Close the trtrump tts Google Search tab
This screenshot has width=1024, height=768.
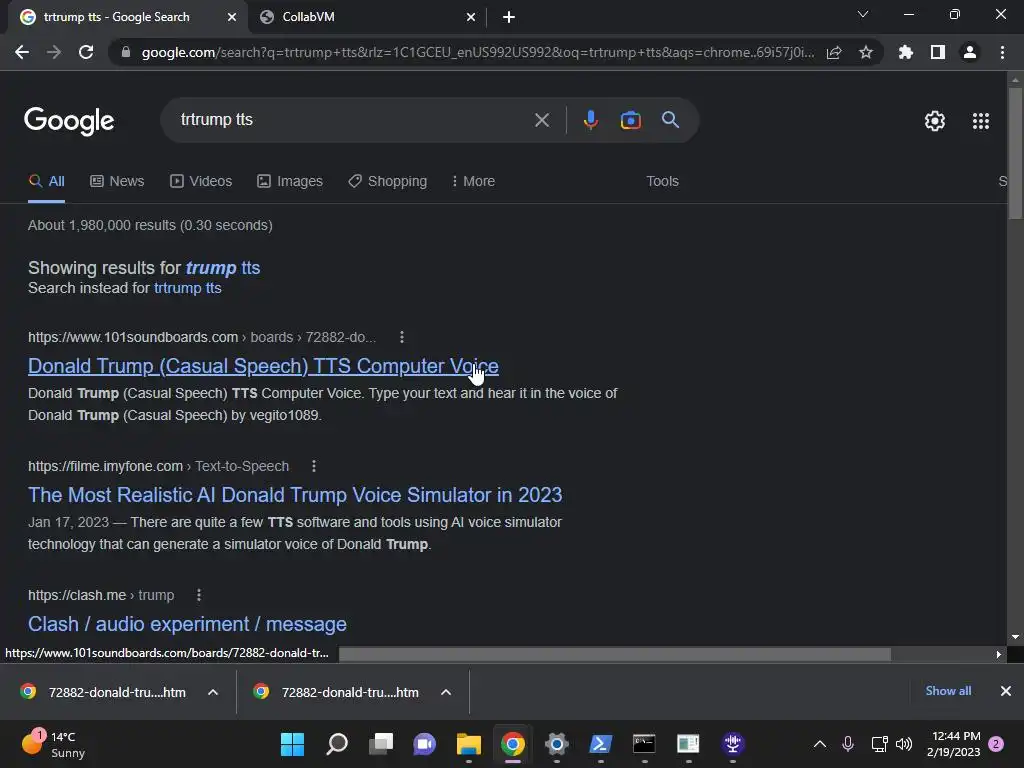pyautogui.click(x=232, y=17)
